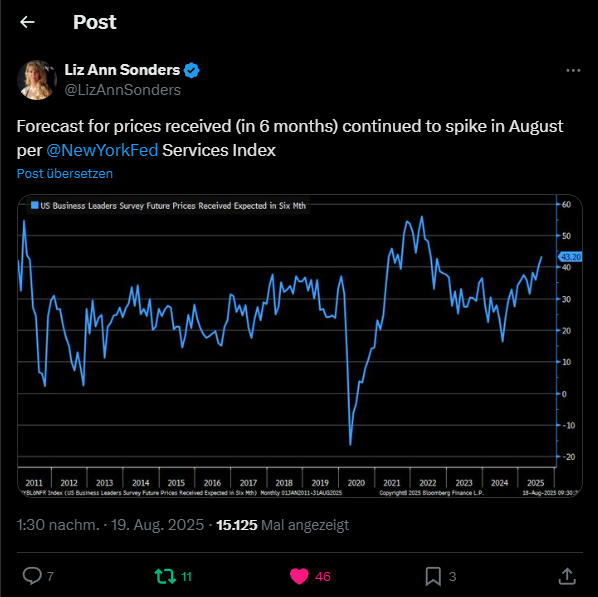
Task: Go back using the arrow icon
Action: [x=27, y=22]
